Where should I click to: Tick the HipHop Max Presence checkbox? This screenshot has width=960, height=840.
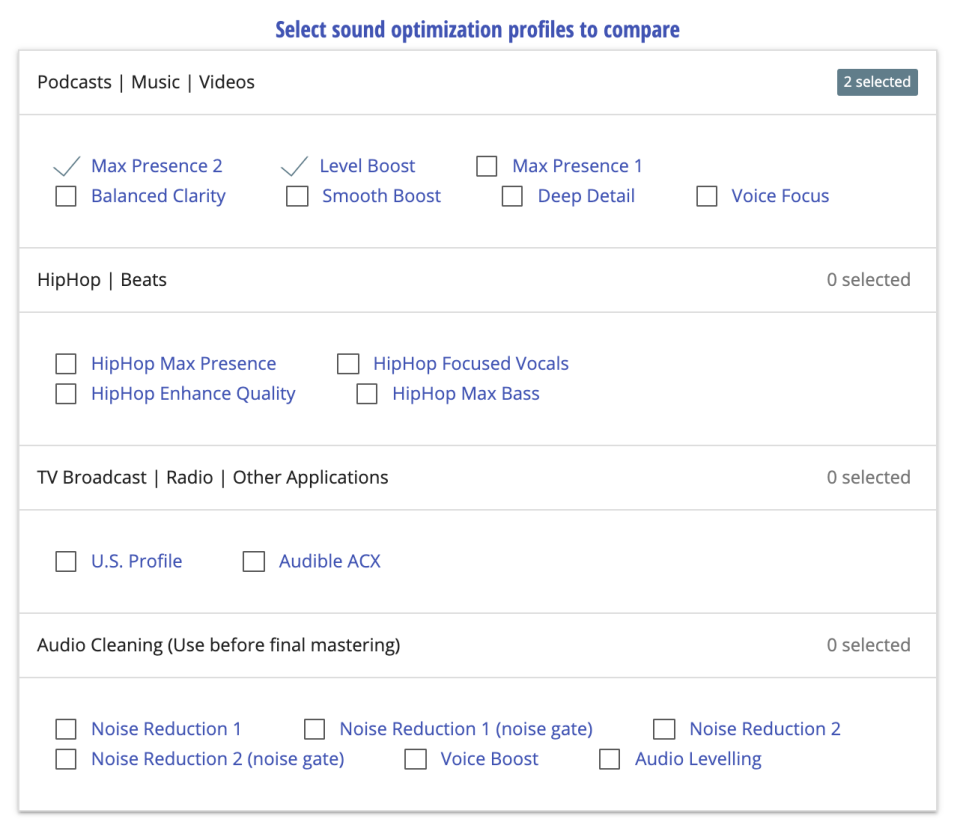point(66,364)
